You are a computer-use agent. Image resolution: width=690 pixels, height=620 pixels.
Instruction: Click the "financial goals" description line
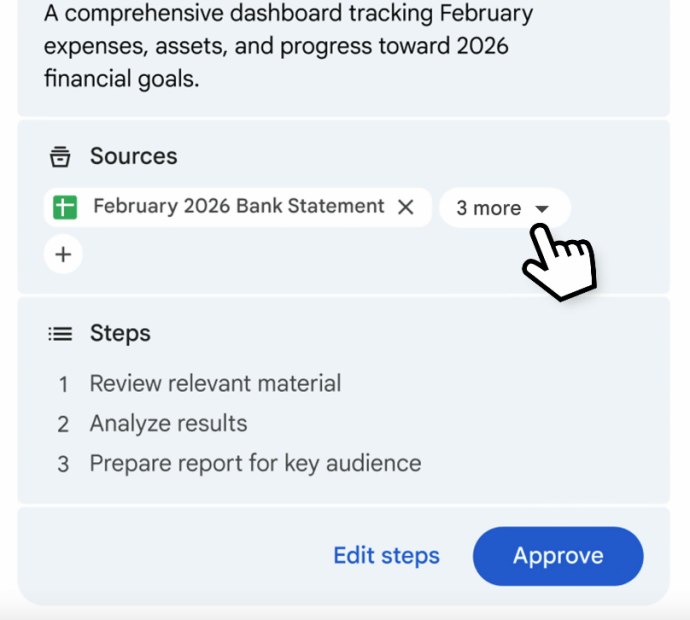[x=121, y=79]
